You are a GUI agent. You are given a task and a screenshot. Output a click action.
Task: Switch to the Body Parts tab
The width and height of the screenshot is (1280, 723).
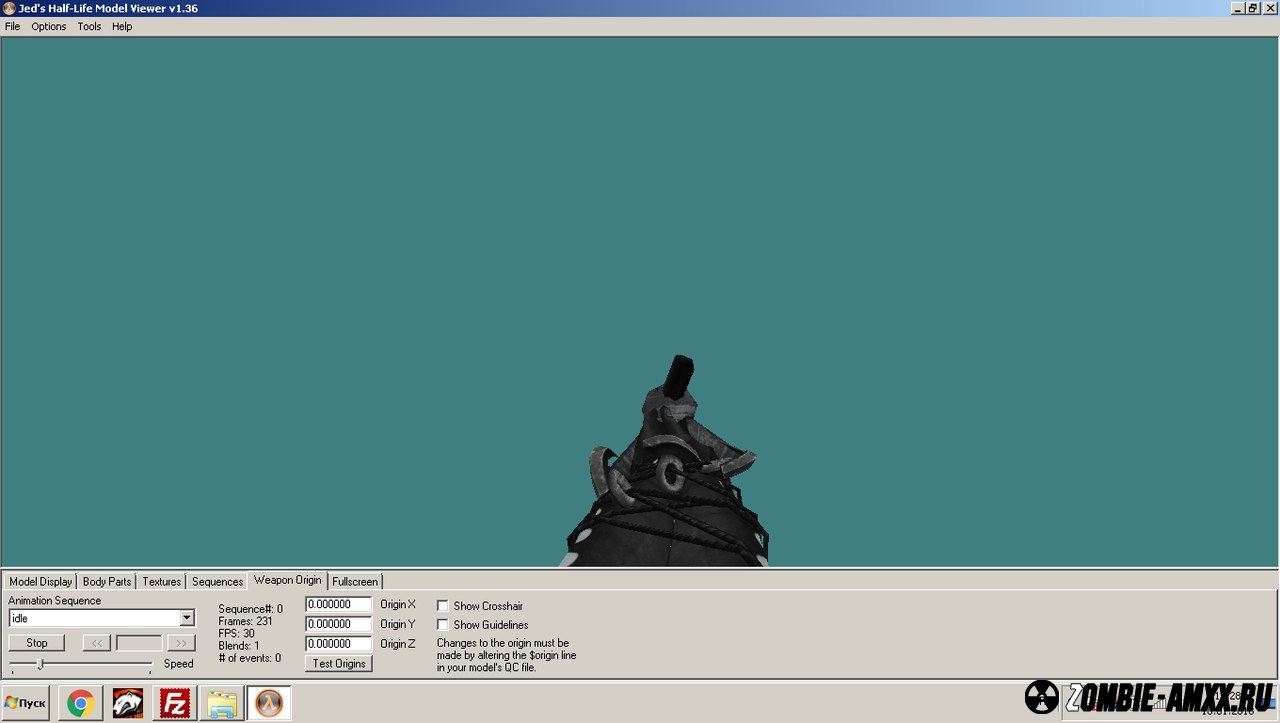pyautogui.click(x=107, y=581)
